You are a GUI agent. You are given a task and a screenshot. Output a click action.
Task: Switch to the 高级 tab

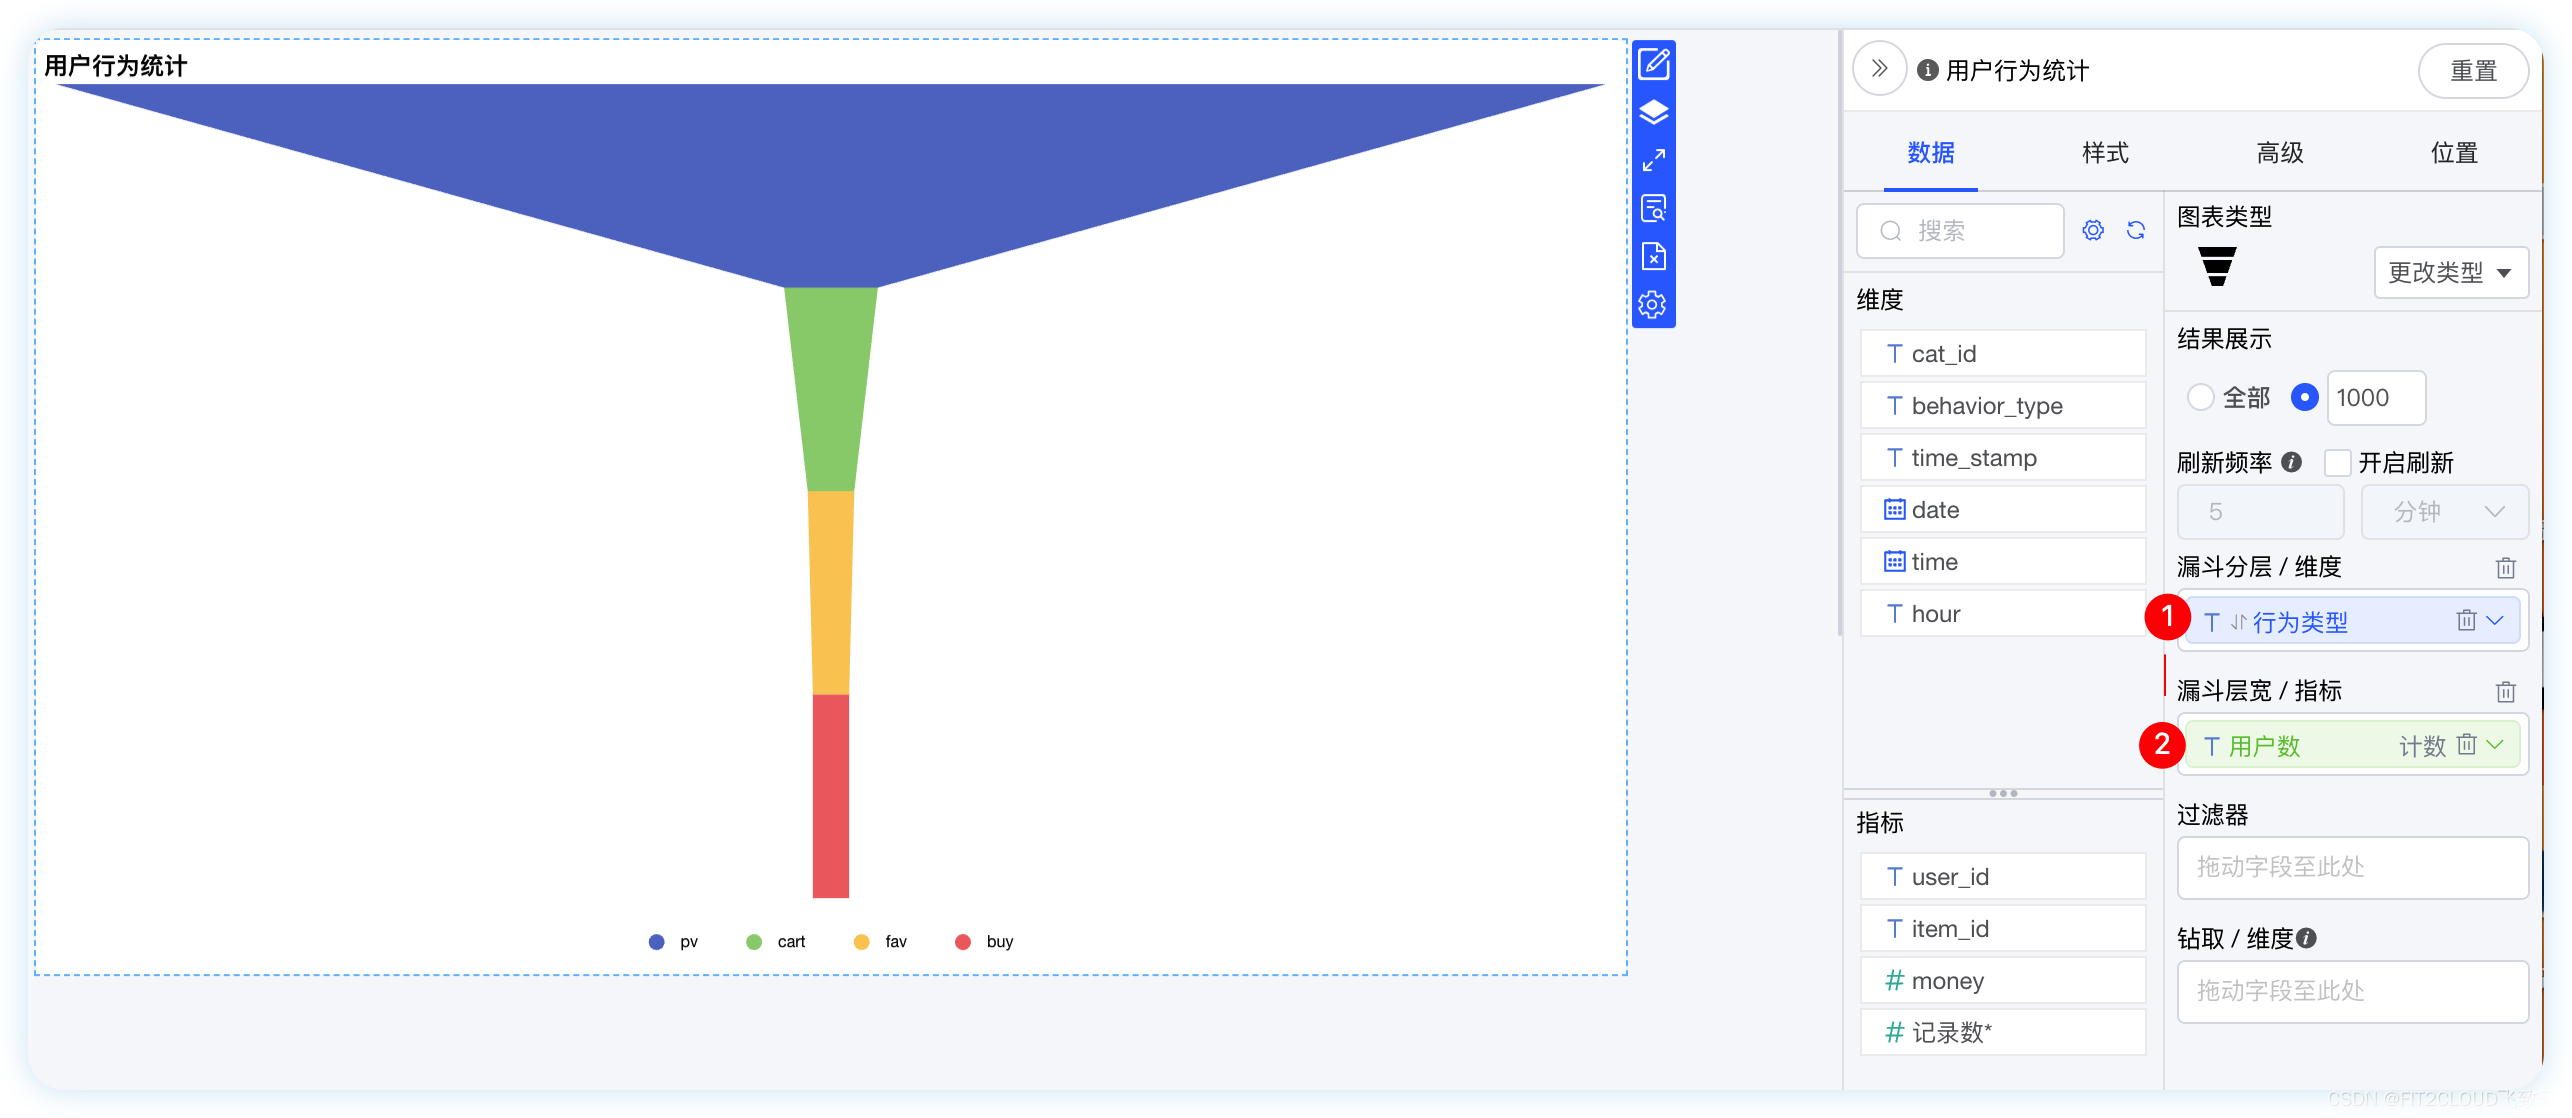coord(2269,151)
